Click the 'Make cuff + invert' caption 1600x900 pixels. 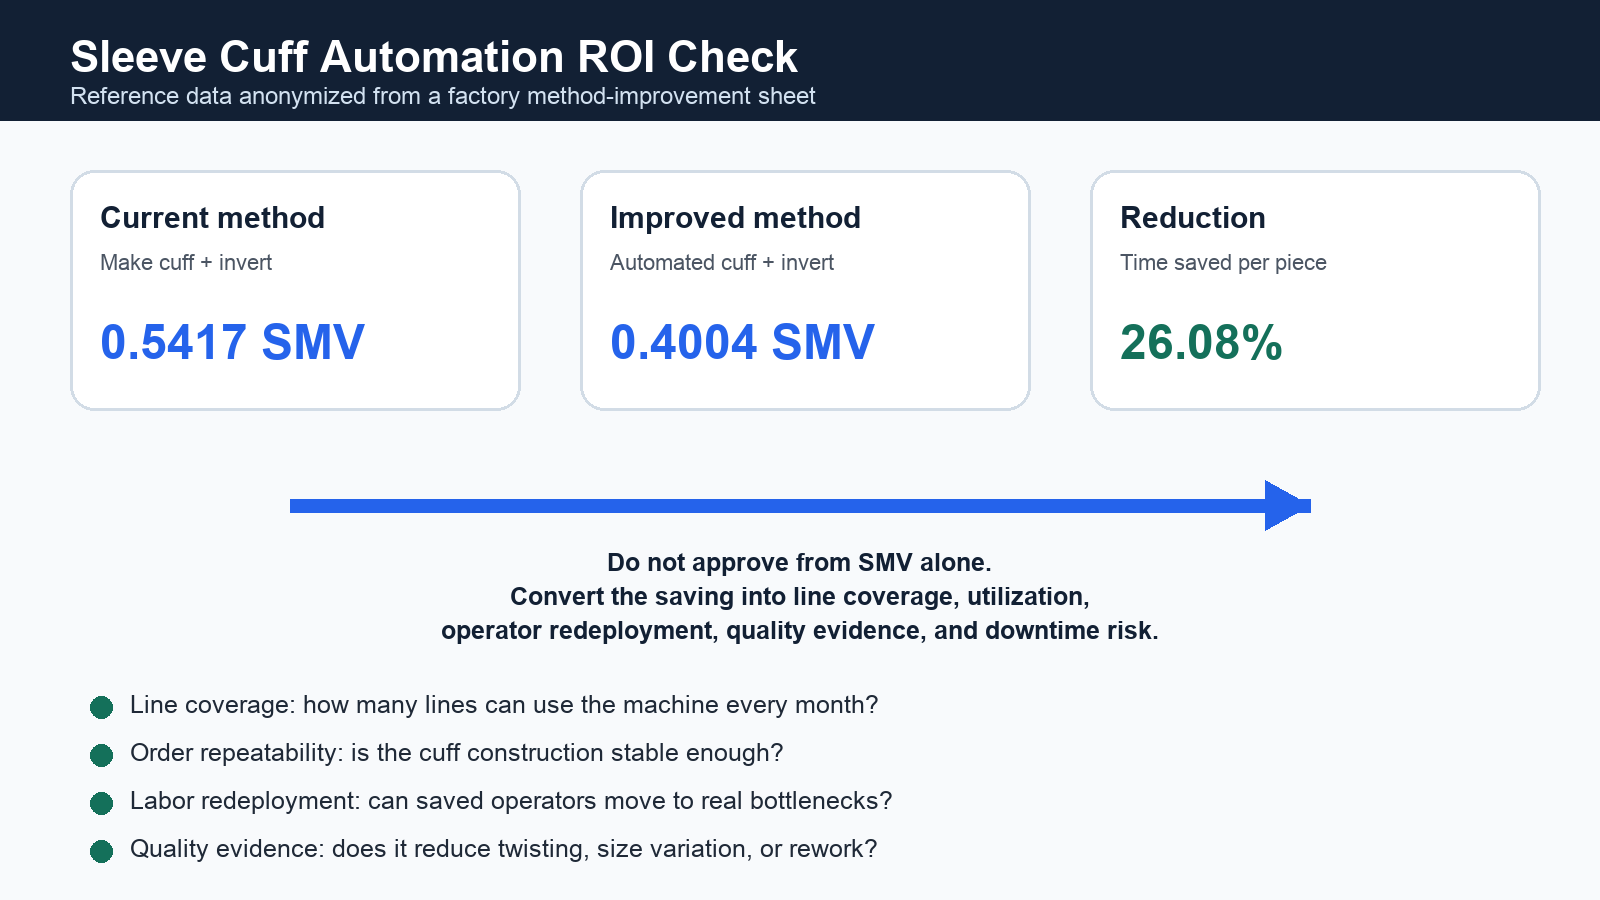click(186, 262)
